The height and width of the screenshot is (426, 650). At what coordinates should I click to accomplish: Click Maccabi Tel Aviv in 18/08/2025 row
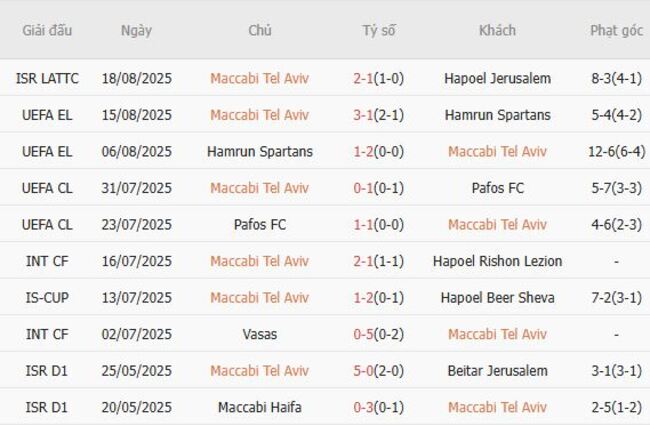click(x=259, y=78)
